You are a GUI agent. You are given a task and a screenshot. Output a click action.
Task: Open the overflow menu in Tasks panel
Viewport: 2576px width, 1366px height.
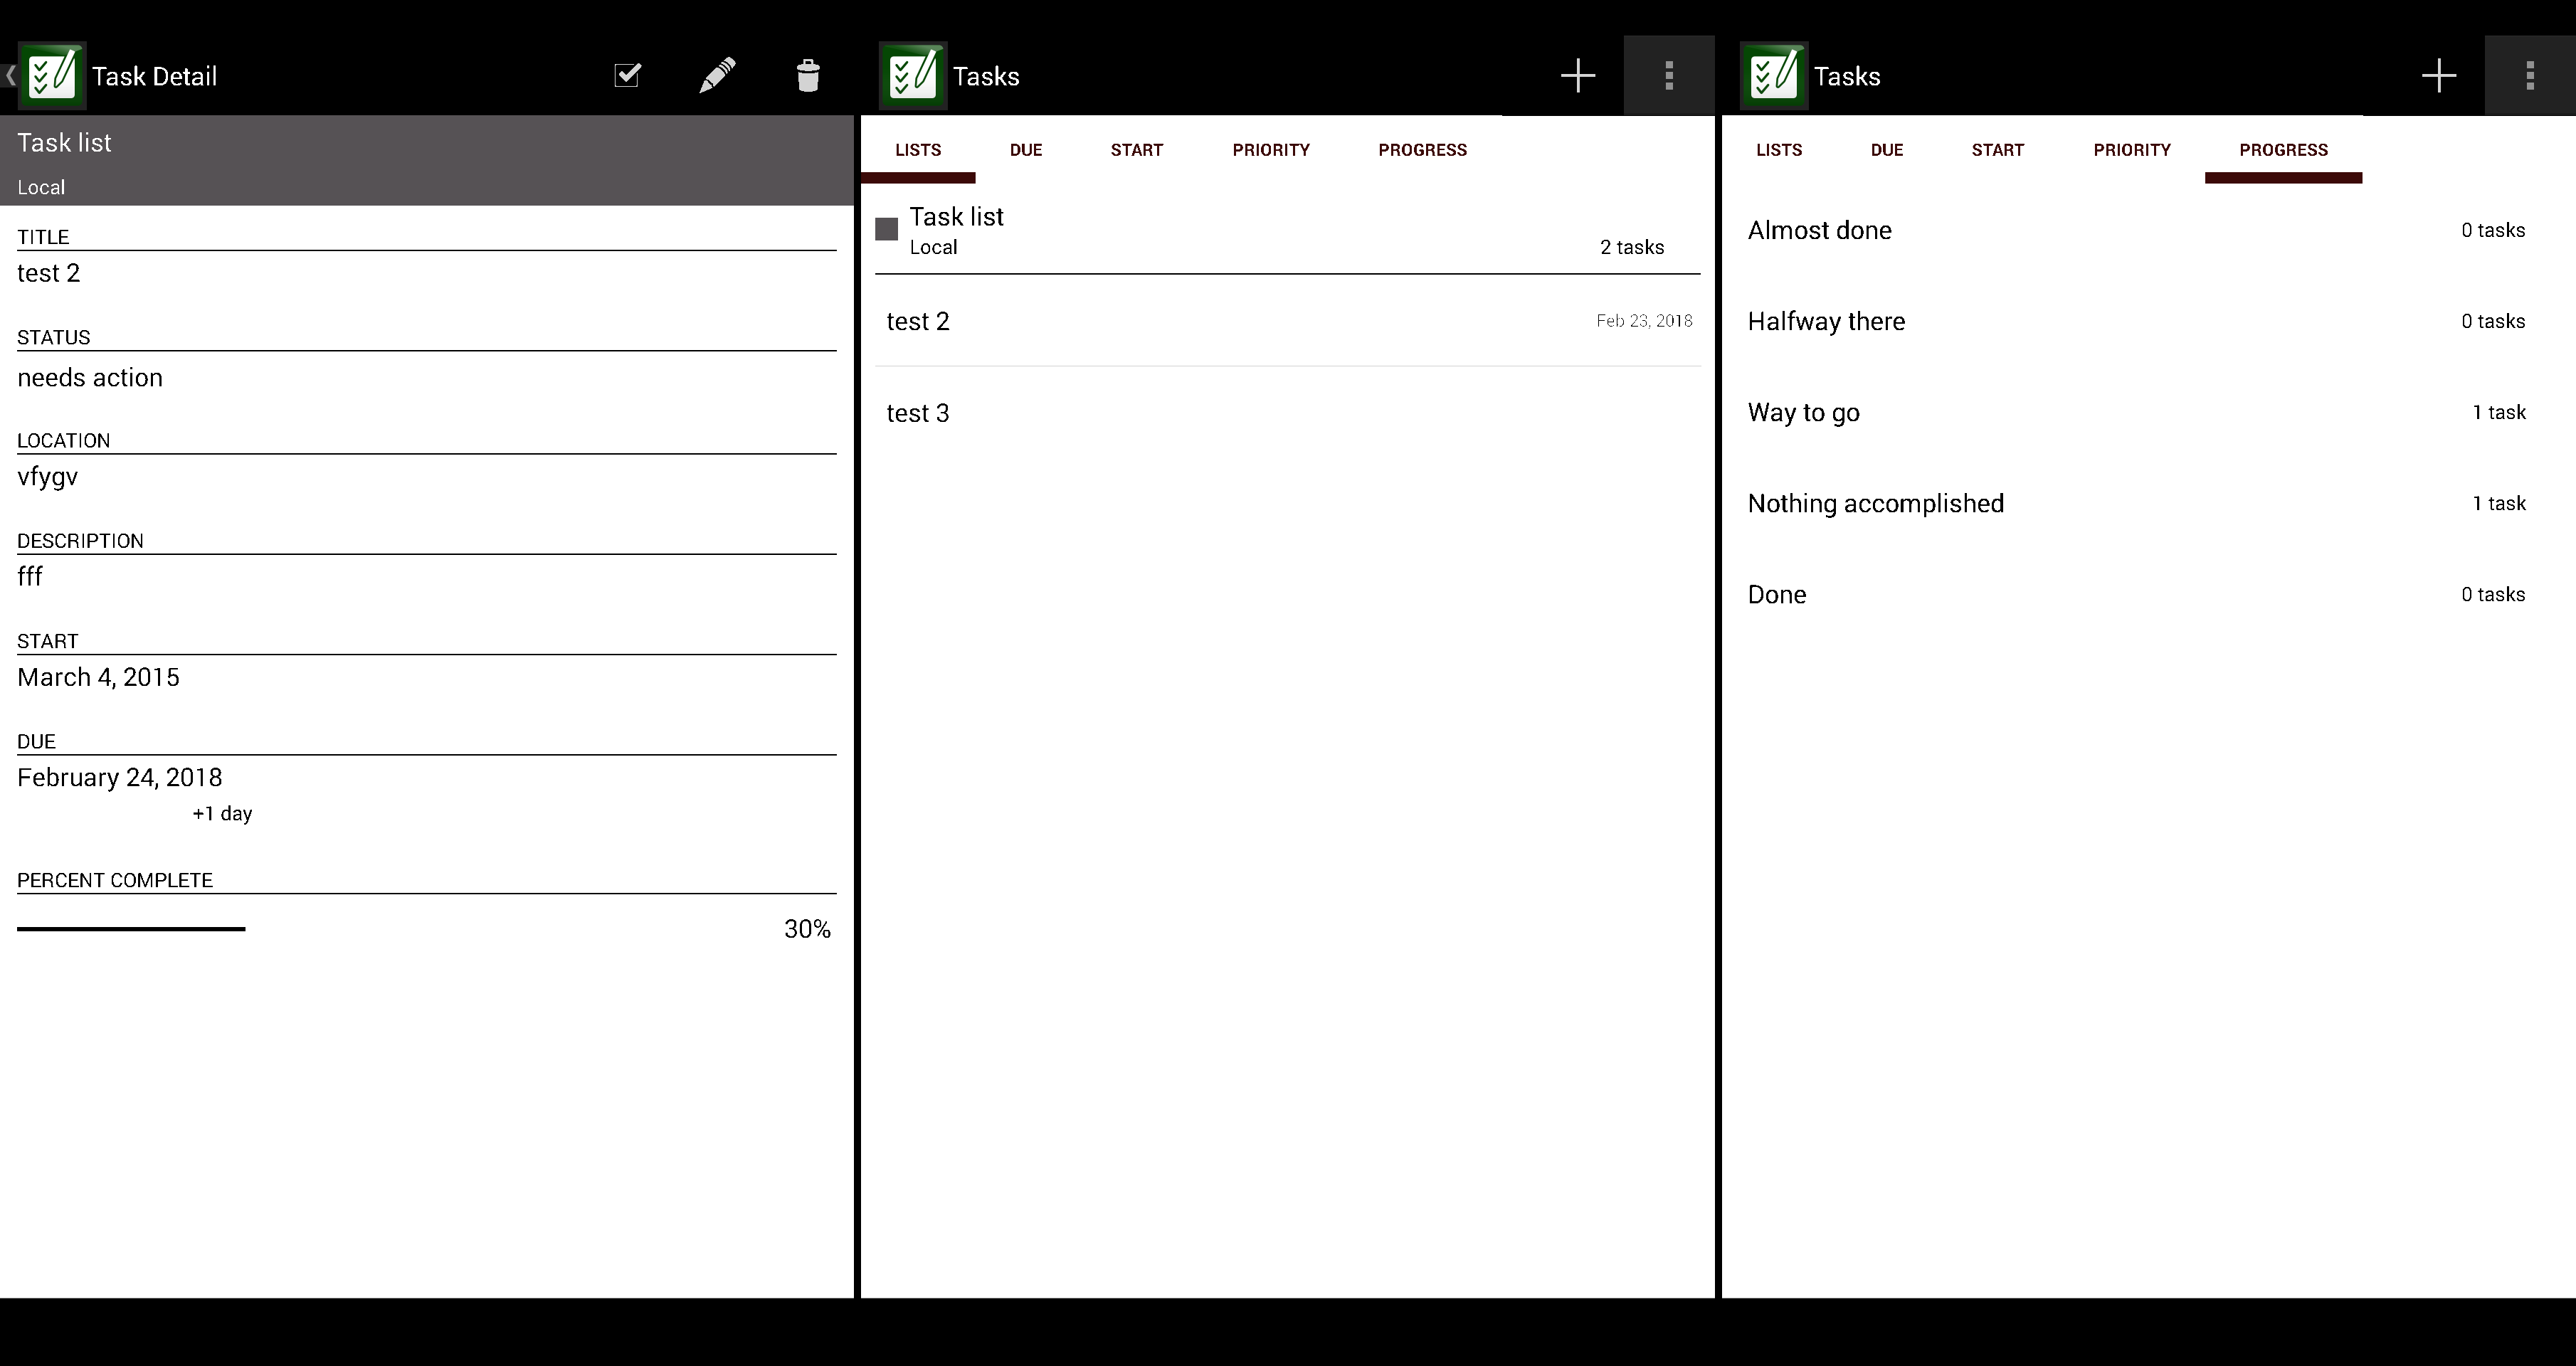(x=1668, y=73)
